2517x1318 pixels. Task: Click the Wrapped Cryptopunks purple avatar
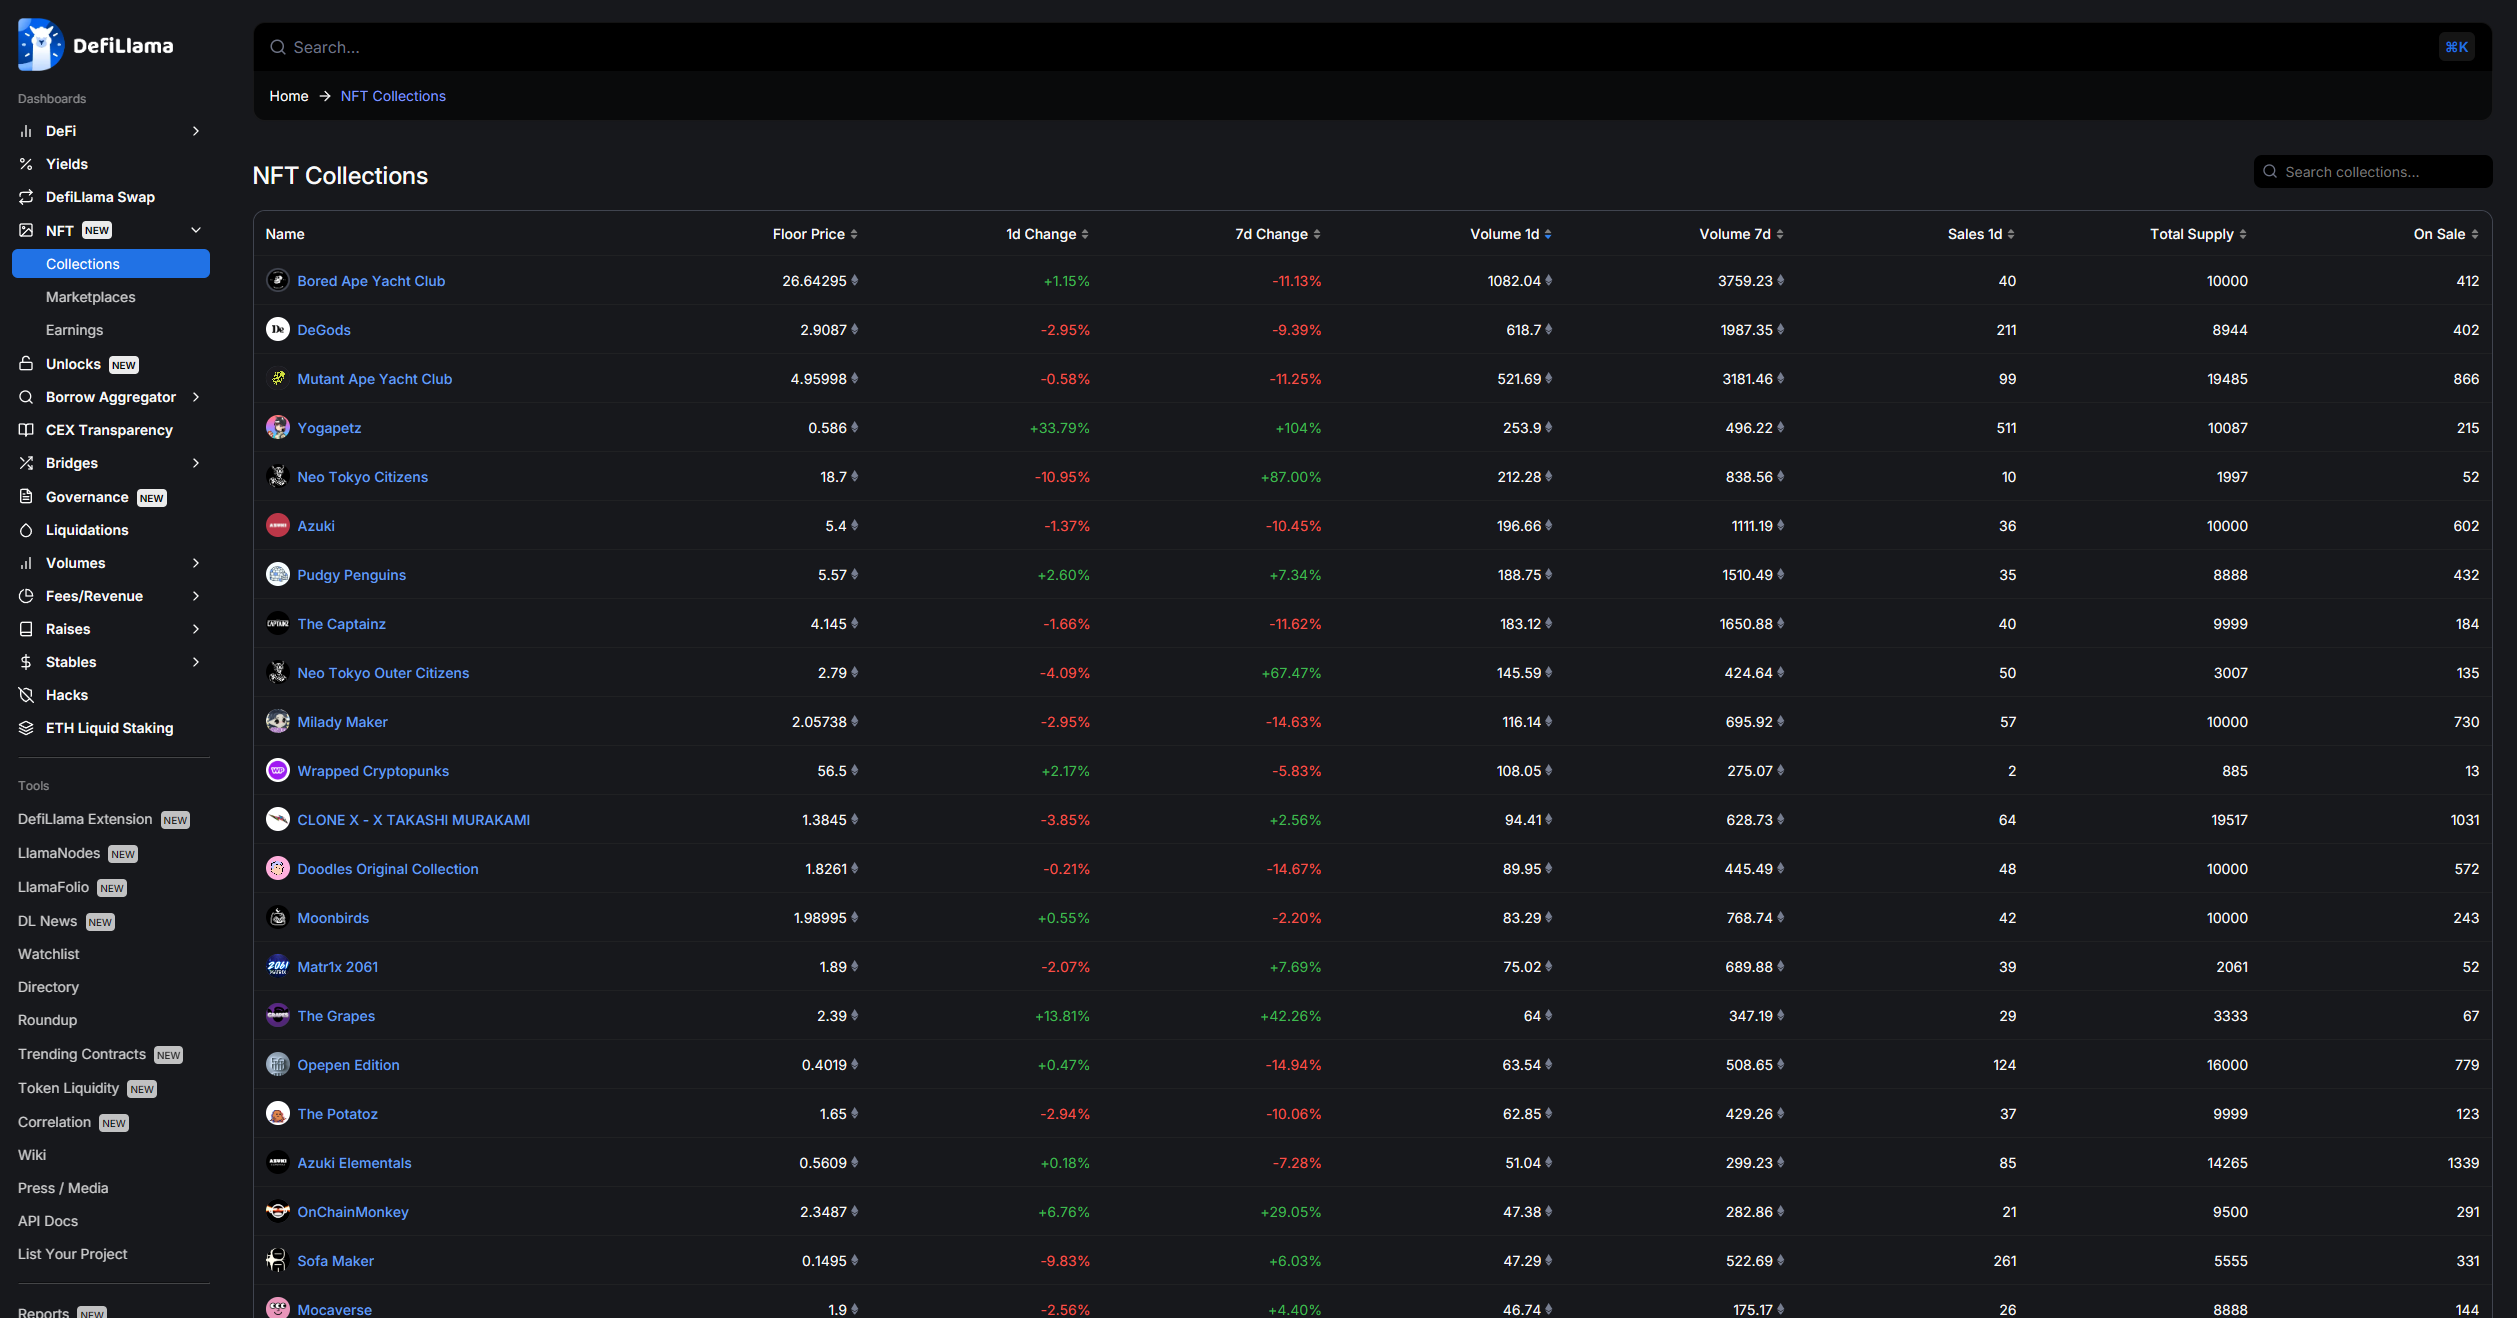(278, 771)
